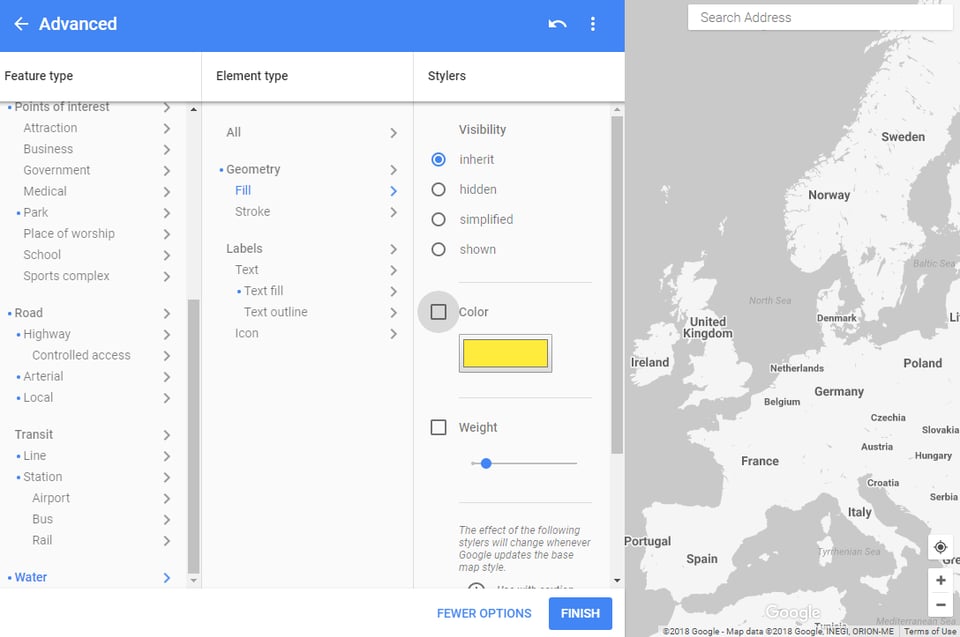Expand the Attraction feature chevron
This screenshot has height=637, width=960.
click(x=167, y=128)
